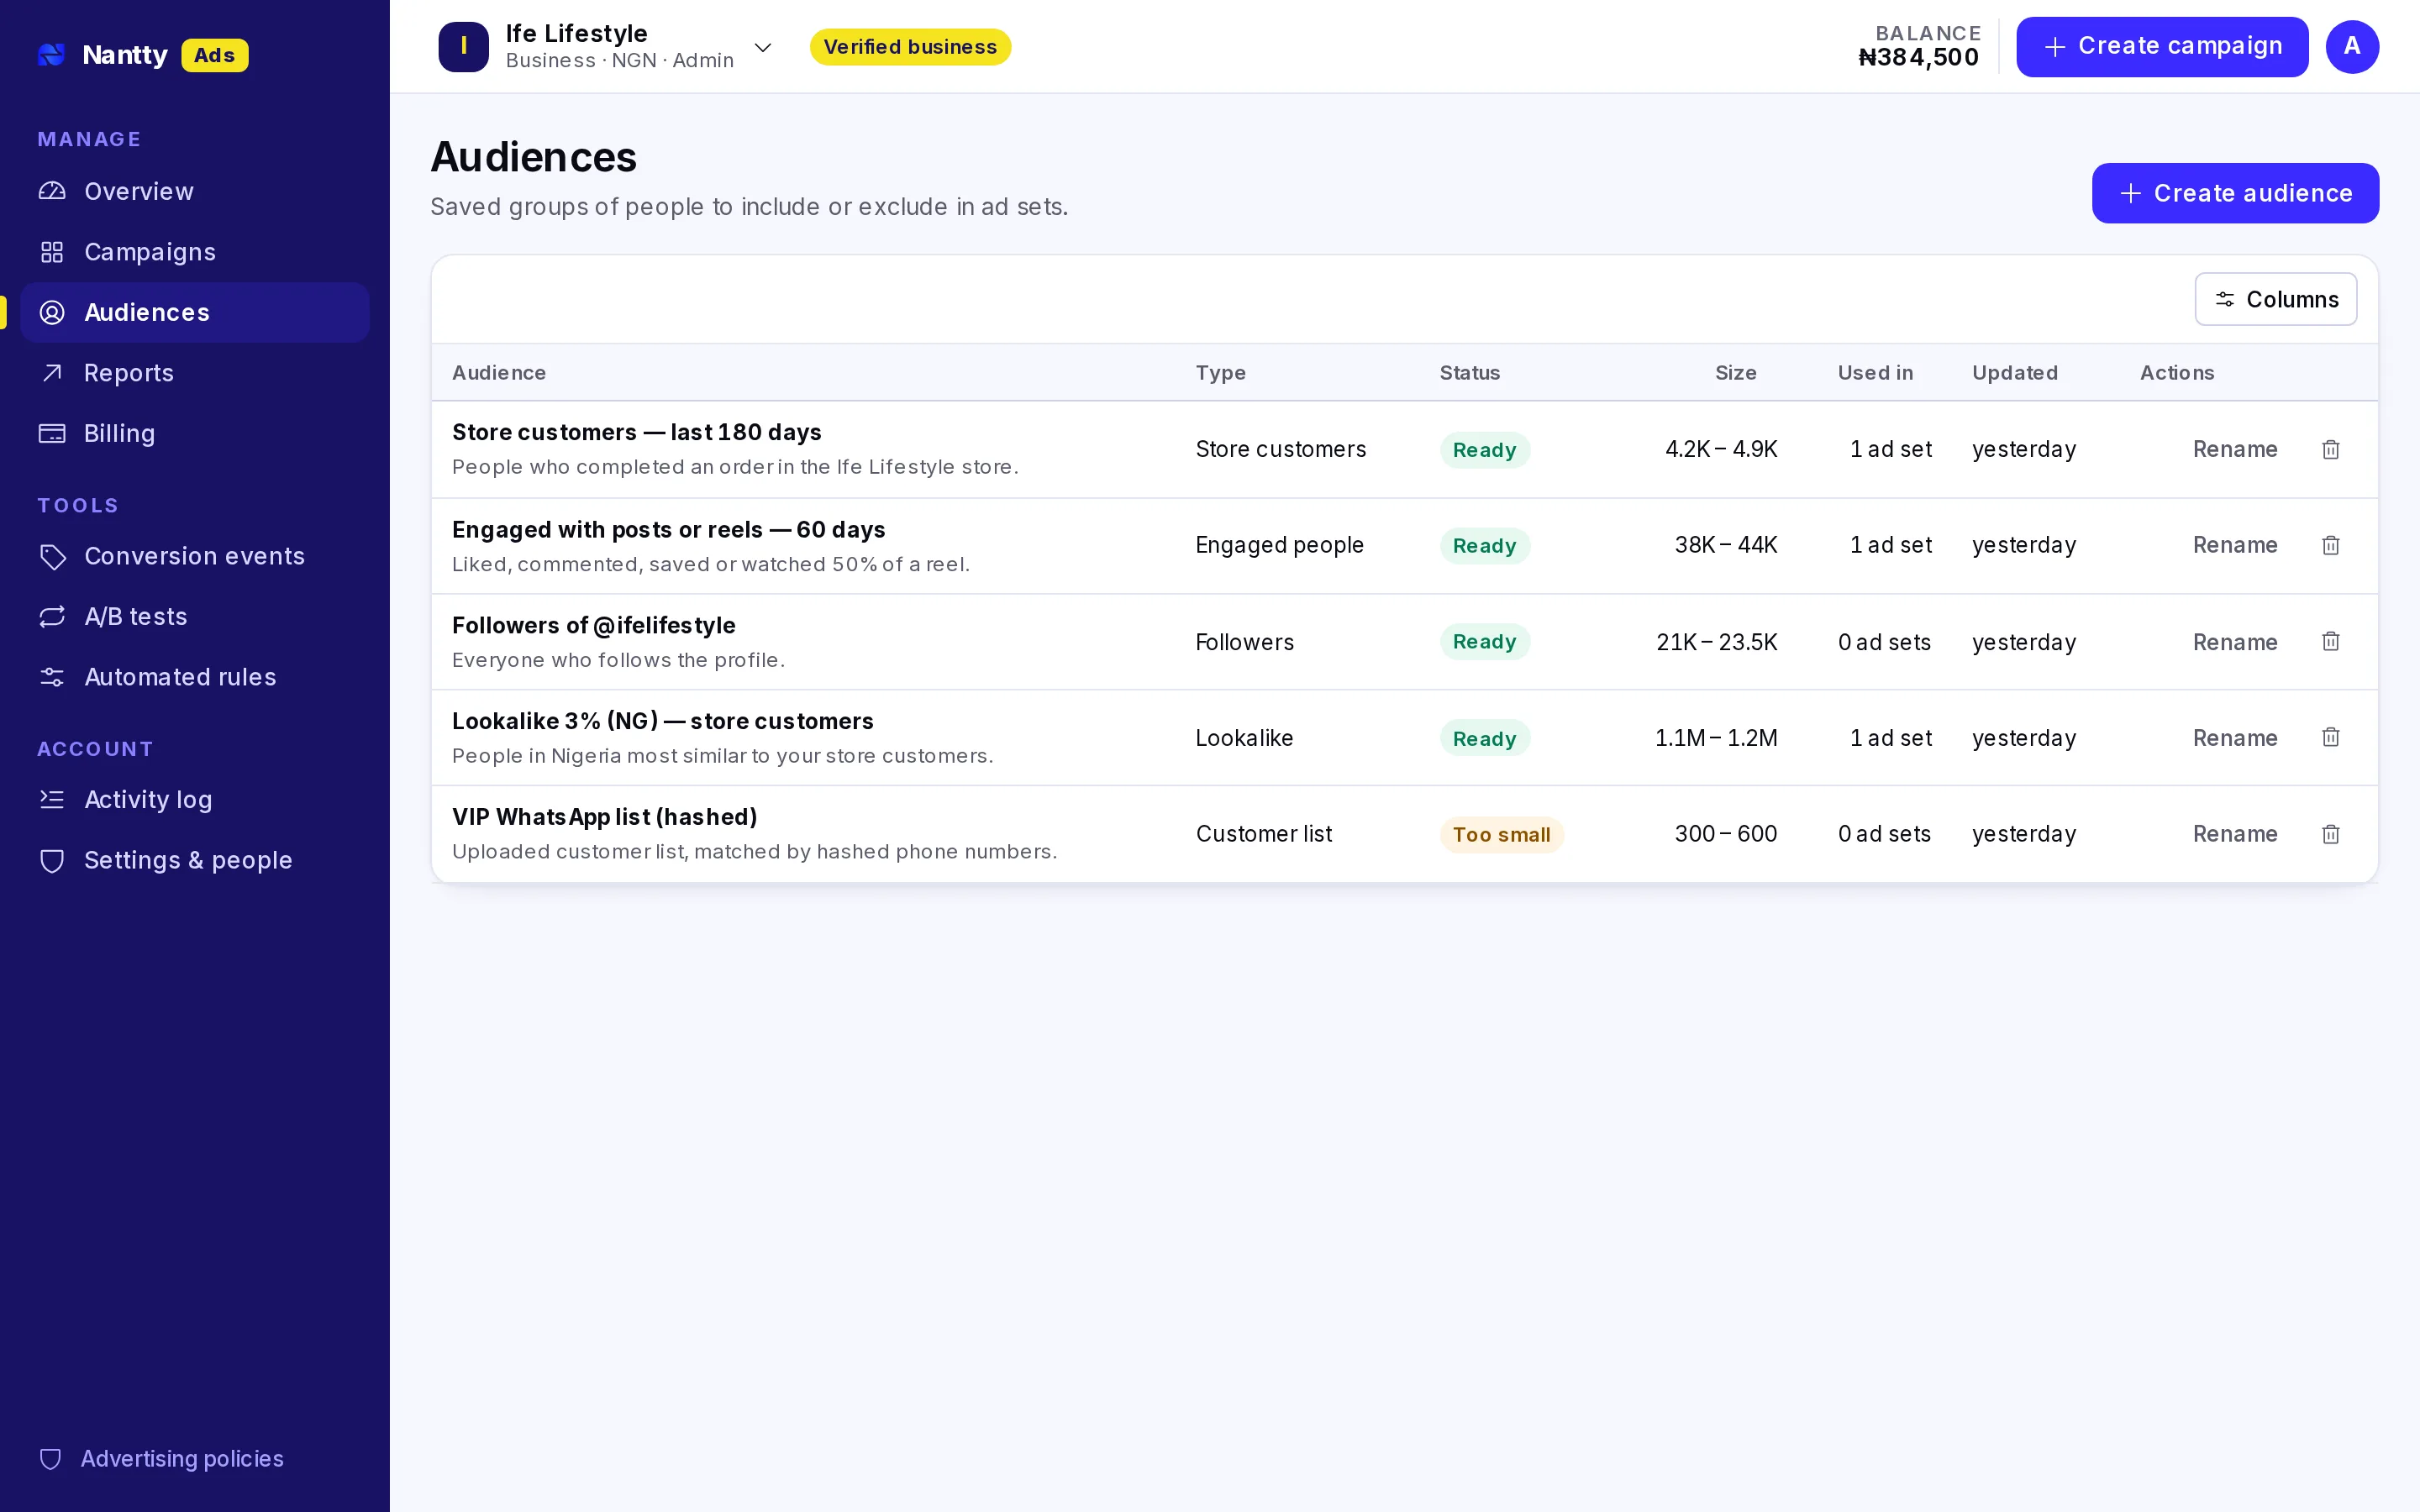The image size is (2420, 1512).
Task: Click the Verified business badge
Action: pyautogui.click(x=910, y=47)
